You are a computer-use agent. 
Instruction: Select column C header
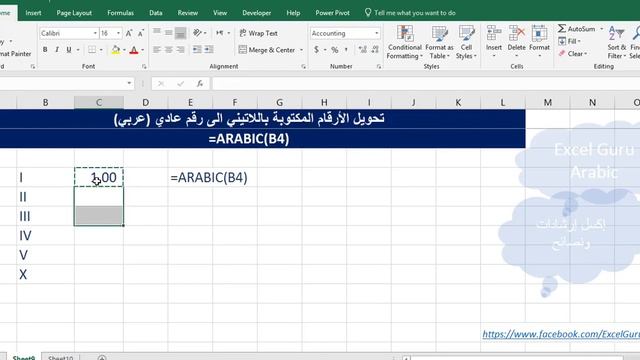point(99,102)
